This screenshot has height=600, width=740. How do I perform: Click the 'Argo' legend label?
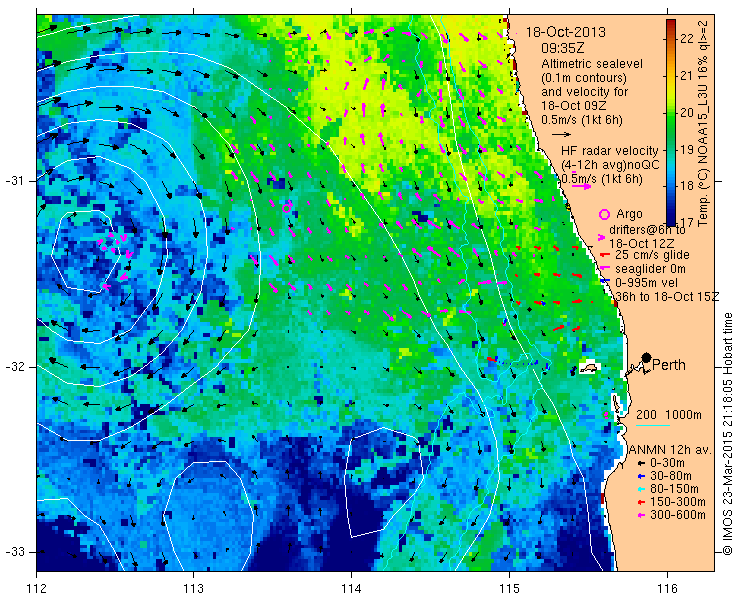[629, 214]
